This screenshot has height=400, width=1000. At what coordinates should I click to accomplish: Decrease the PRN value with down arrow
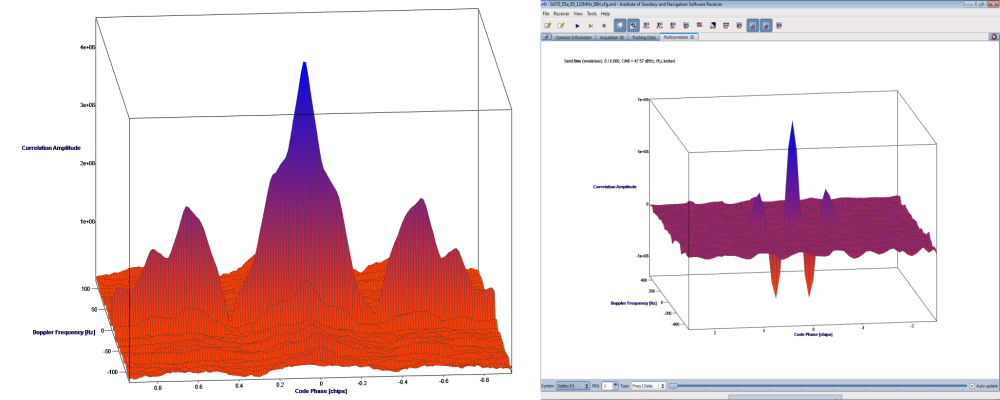pos(615,388)
